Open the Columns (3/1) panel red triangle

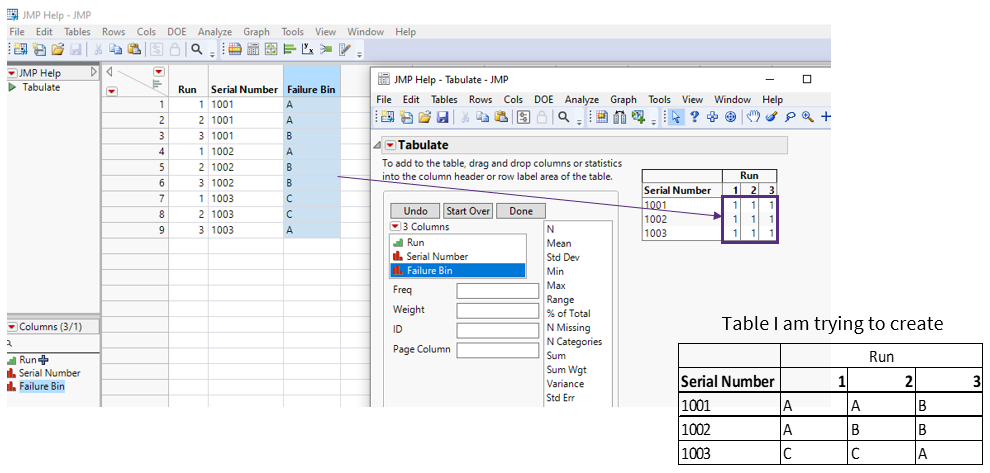pyautogui.click(x=12, y=327)
